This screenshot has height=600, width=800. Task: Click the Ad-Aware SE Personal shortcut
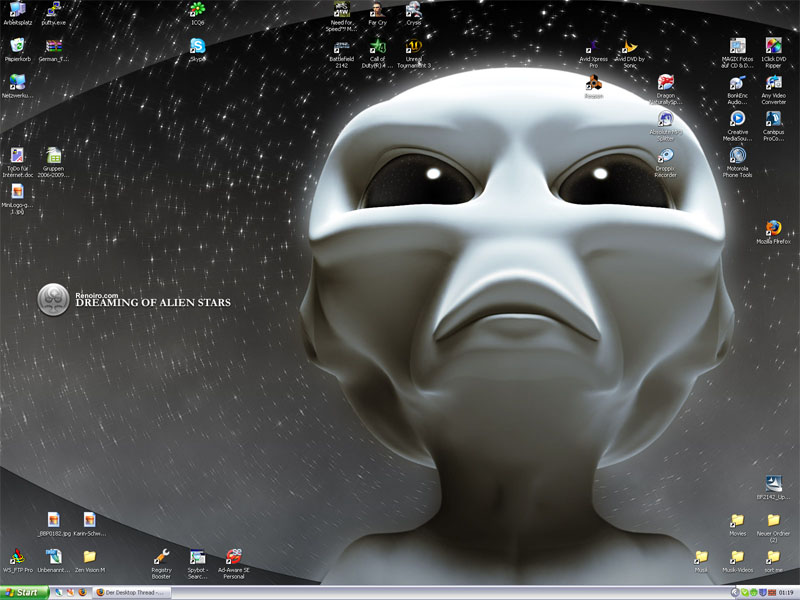pos(233,557)
